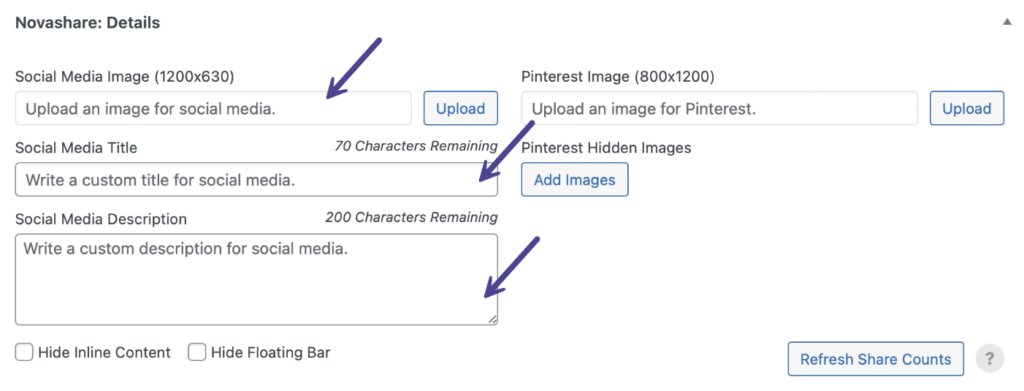Click the Pinterest Image (800x1200) label
The width and height of the screenshot is (1024, 391).
point(618,76)
